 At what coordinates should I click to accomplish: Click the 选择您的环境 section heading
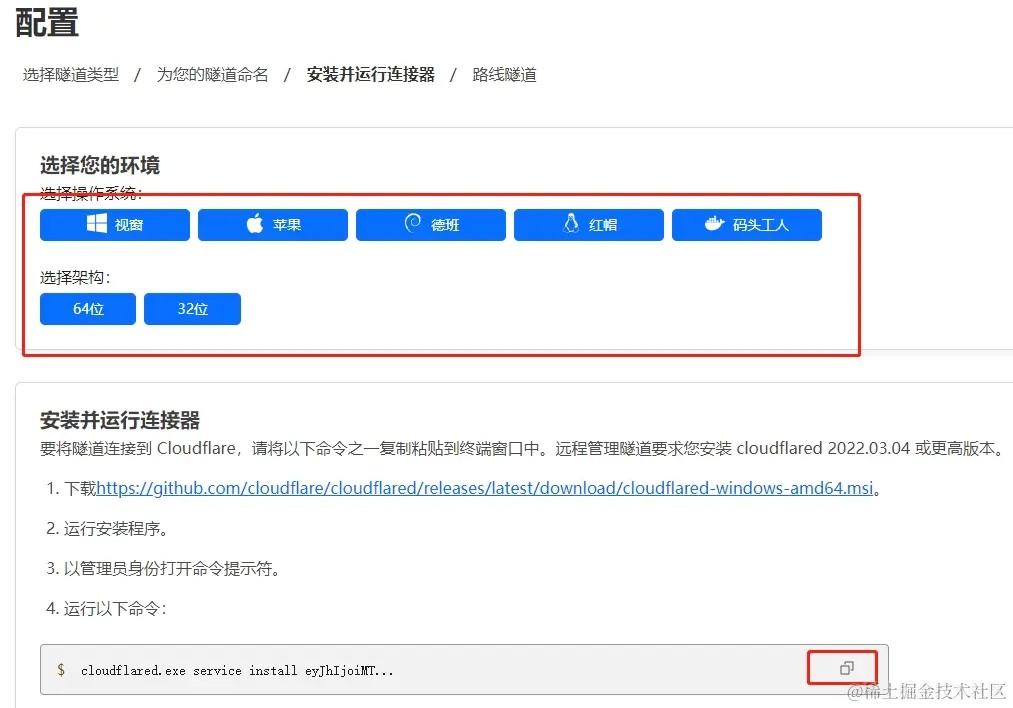(x=100, y=165)
